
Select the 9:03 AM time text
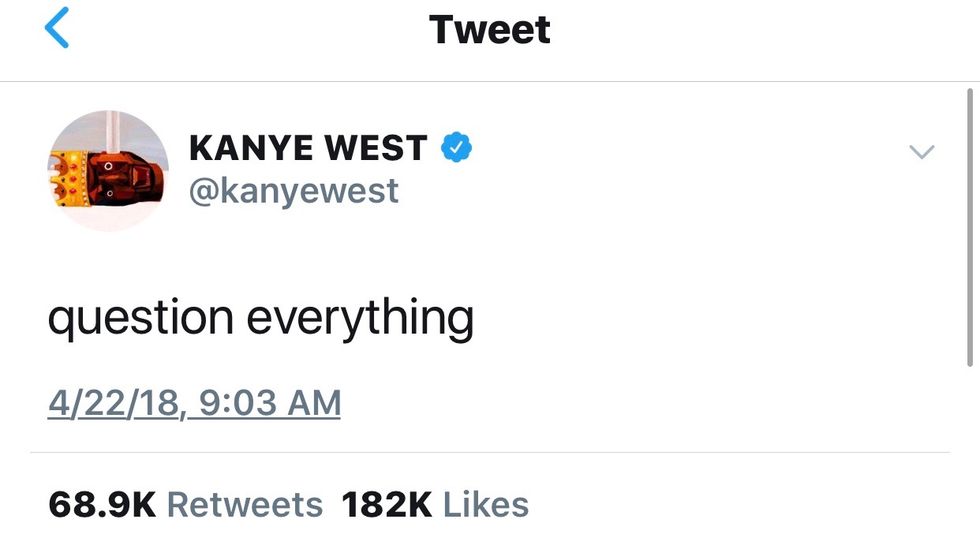(270, 402)
